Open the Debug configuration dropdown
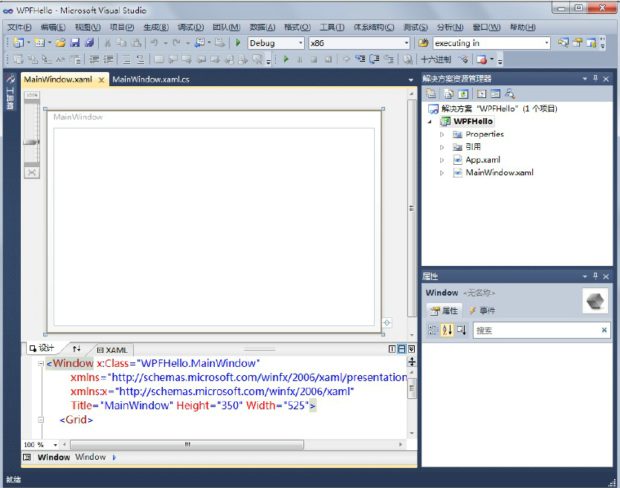620x488 pixels. pyautogui.click(x=300, y=43)
